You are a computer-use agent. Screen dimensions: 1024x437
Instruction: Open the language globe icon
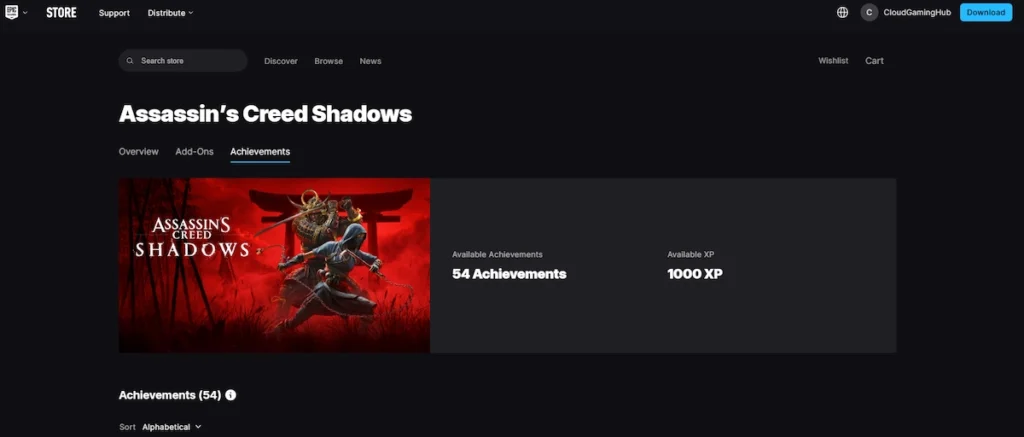coord(842,12)
